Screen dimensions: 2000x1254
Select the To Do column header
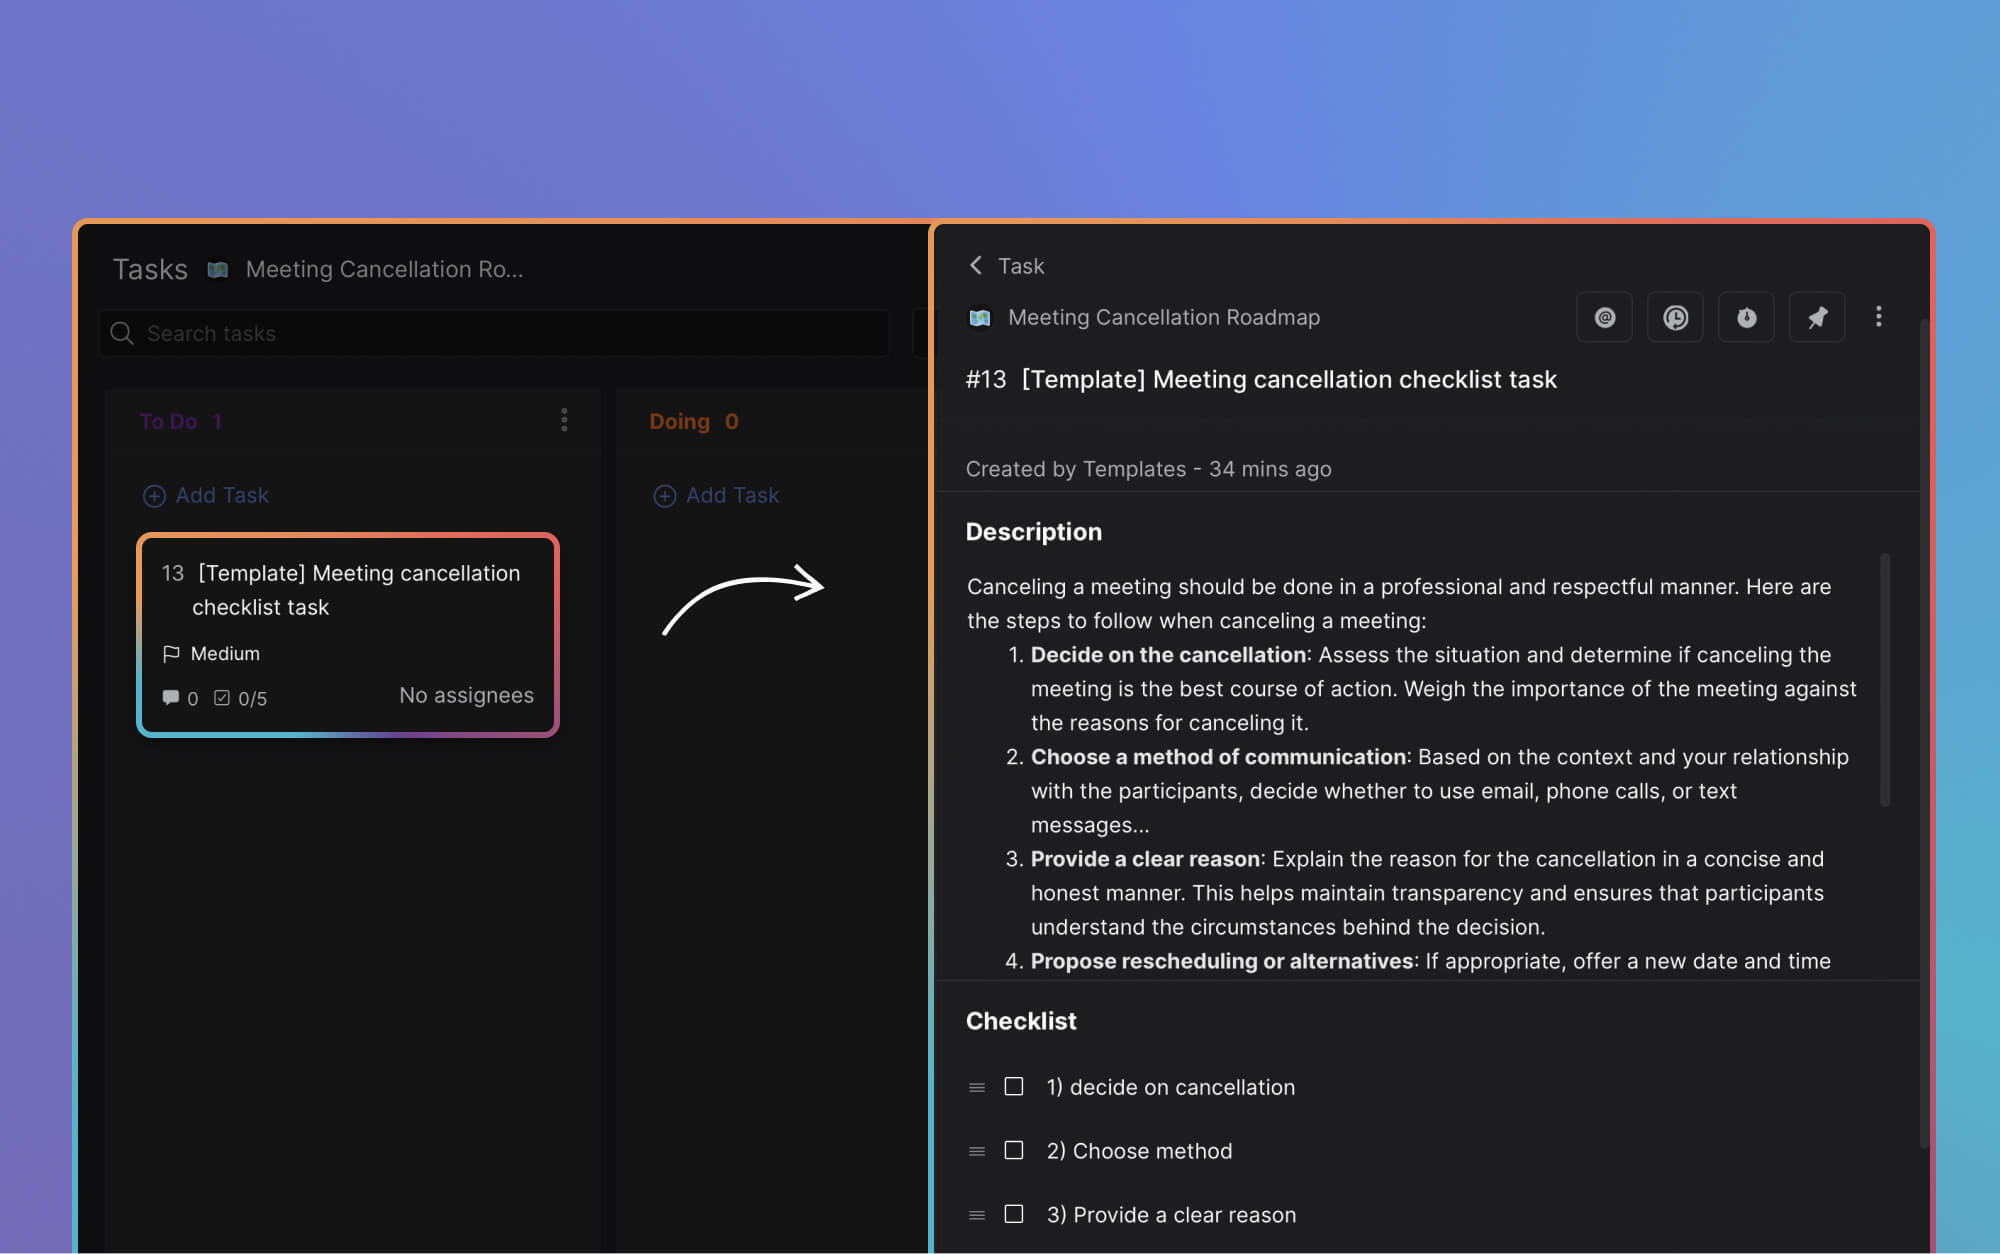180,421
